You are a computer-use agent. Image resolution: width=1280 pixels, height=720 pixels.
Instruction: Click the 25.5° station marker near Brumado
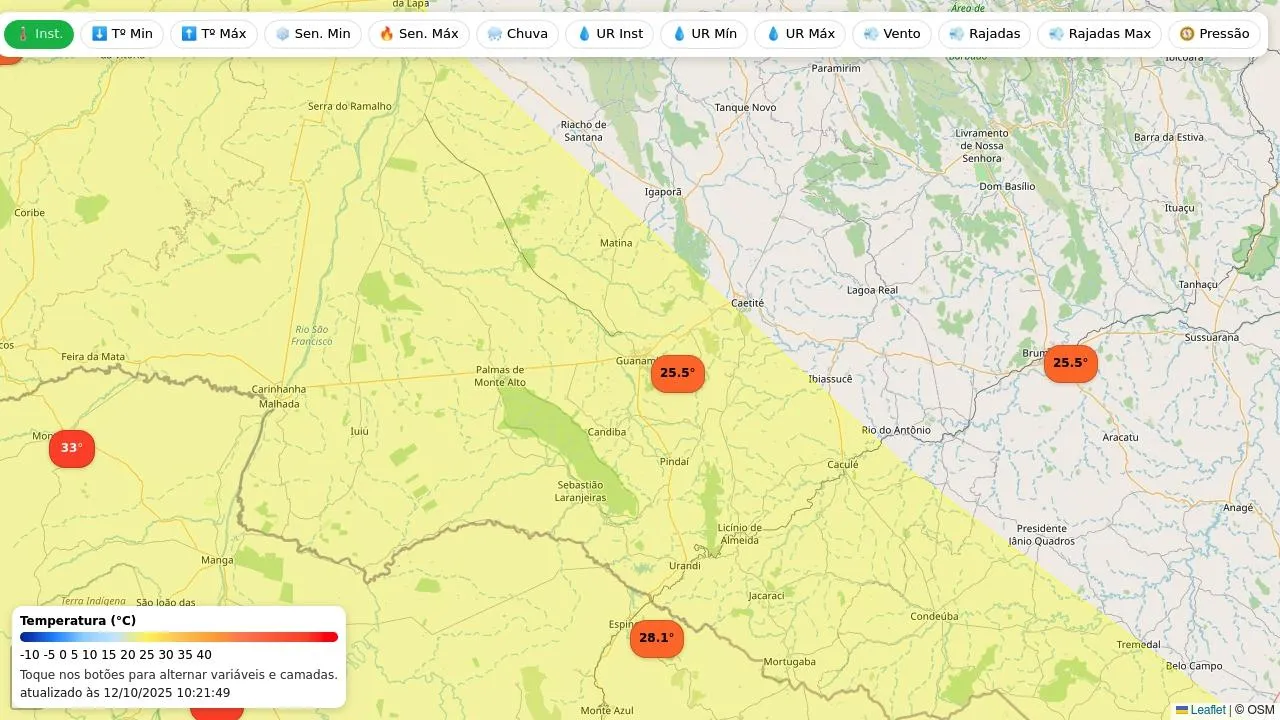click(x=1070, y=363)
